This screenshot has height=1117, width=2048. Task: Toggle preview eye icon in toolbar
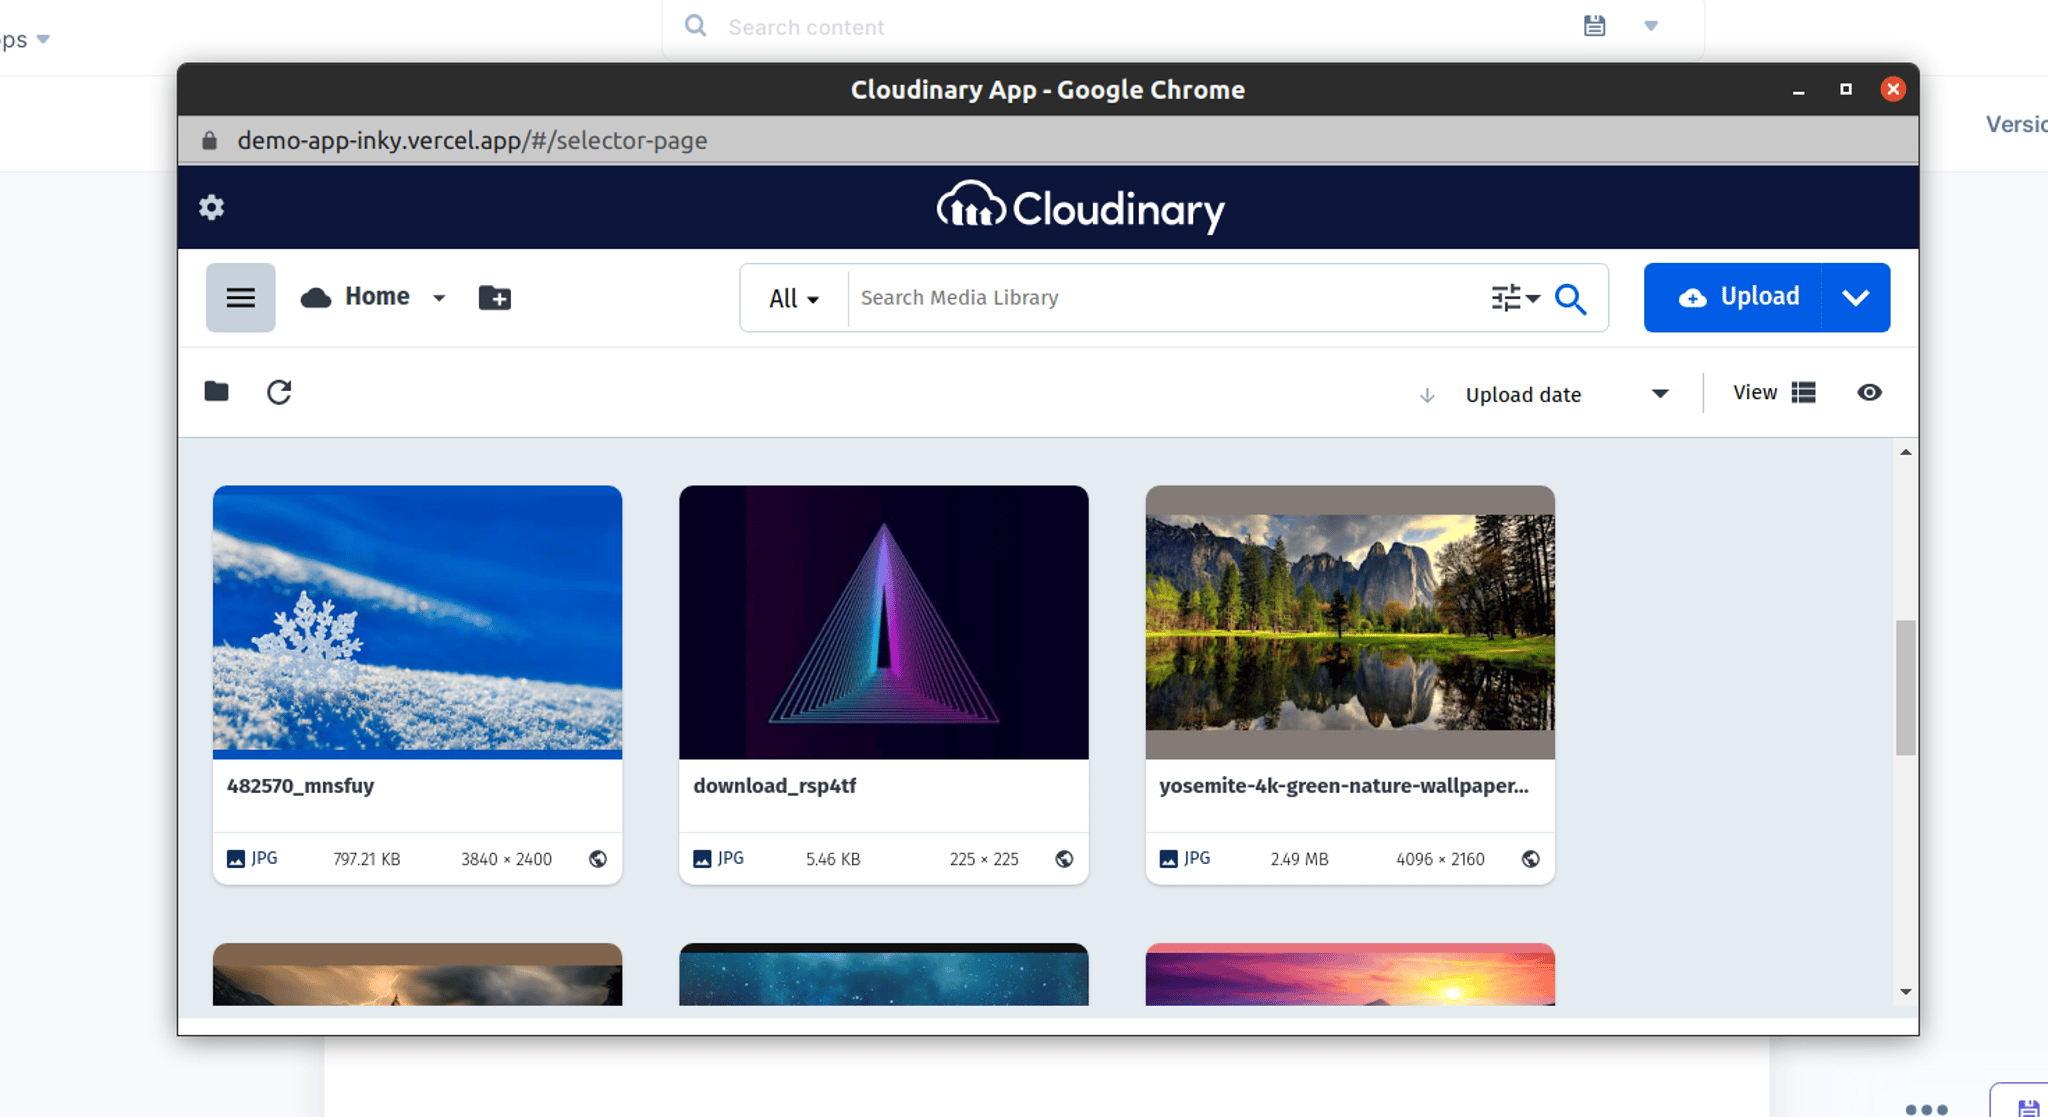click(1869, 392)
